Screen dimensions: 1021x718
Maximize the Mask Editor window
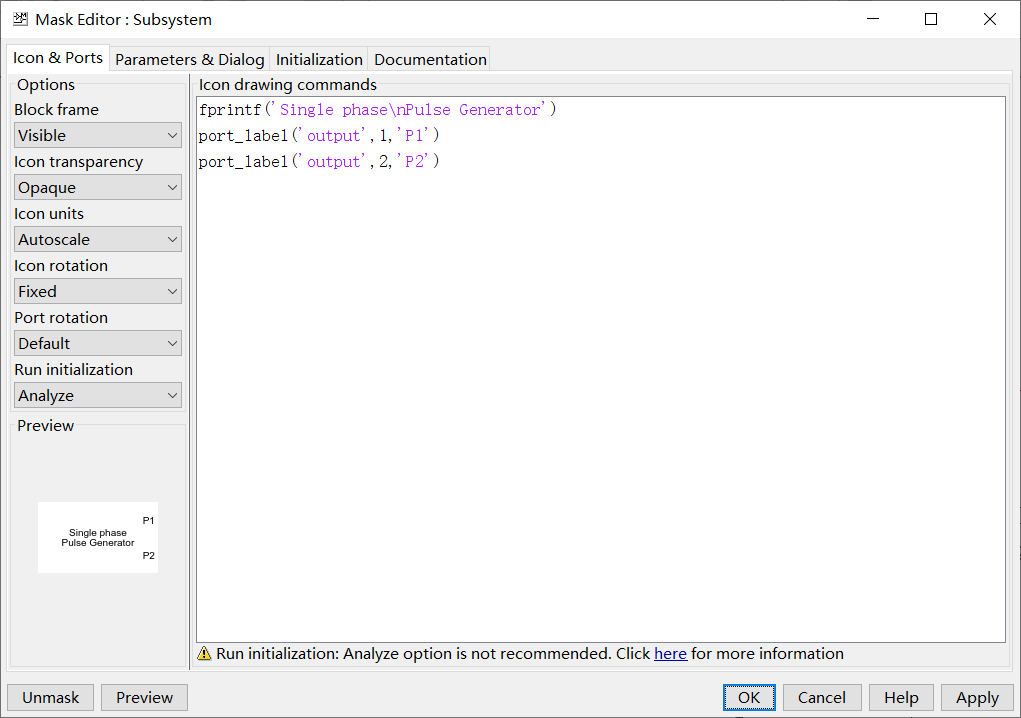click(931, 19)
